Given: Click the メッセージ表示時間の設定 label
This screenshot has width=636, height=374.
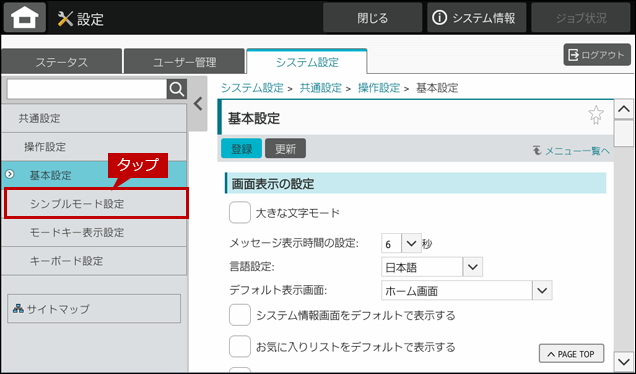Looking at the screenshot, I should tap(294, 243).
